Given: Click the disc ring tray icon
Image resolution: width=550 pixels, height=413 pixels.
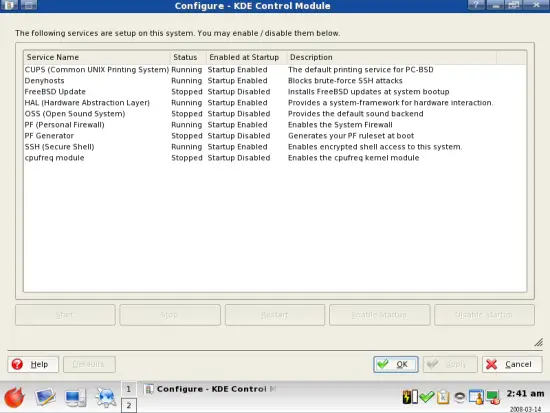Looking at the screenshot, I should [460, 397].
